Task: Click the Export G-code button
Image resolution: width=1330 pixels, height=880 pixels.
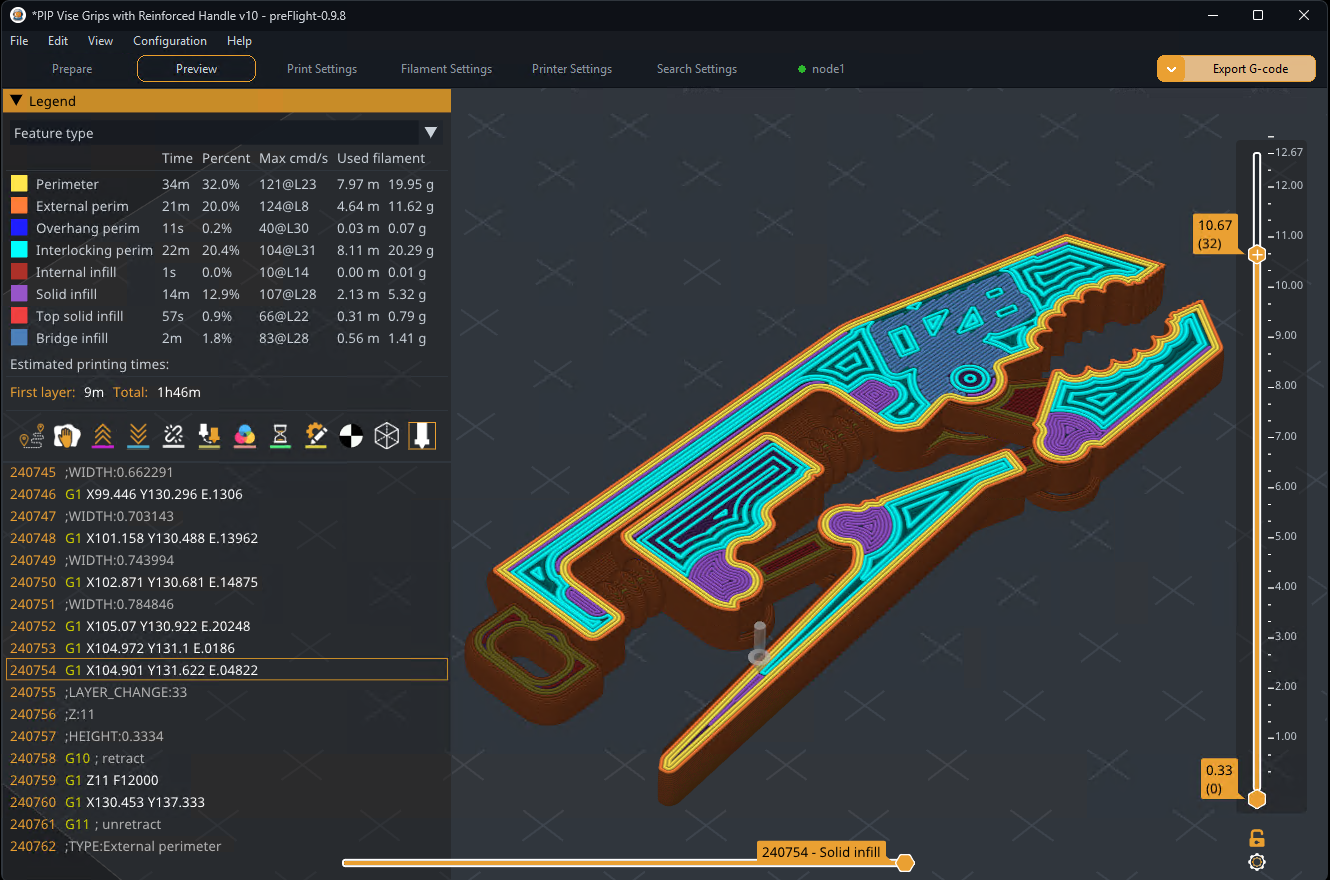Action: pos(1249,69)
